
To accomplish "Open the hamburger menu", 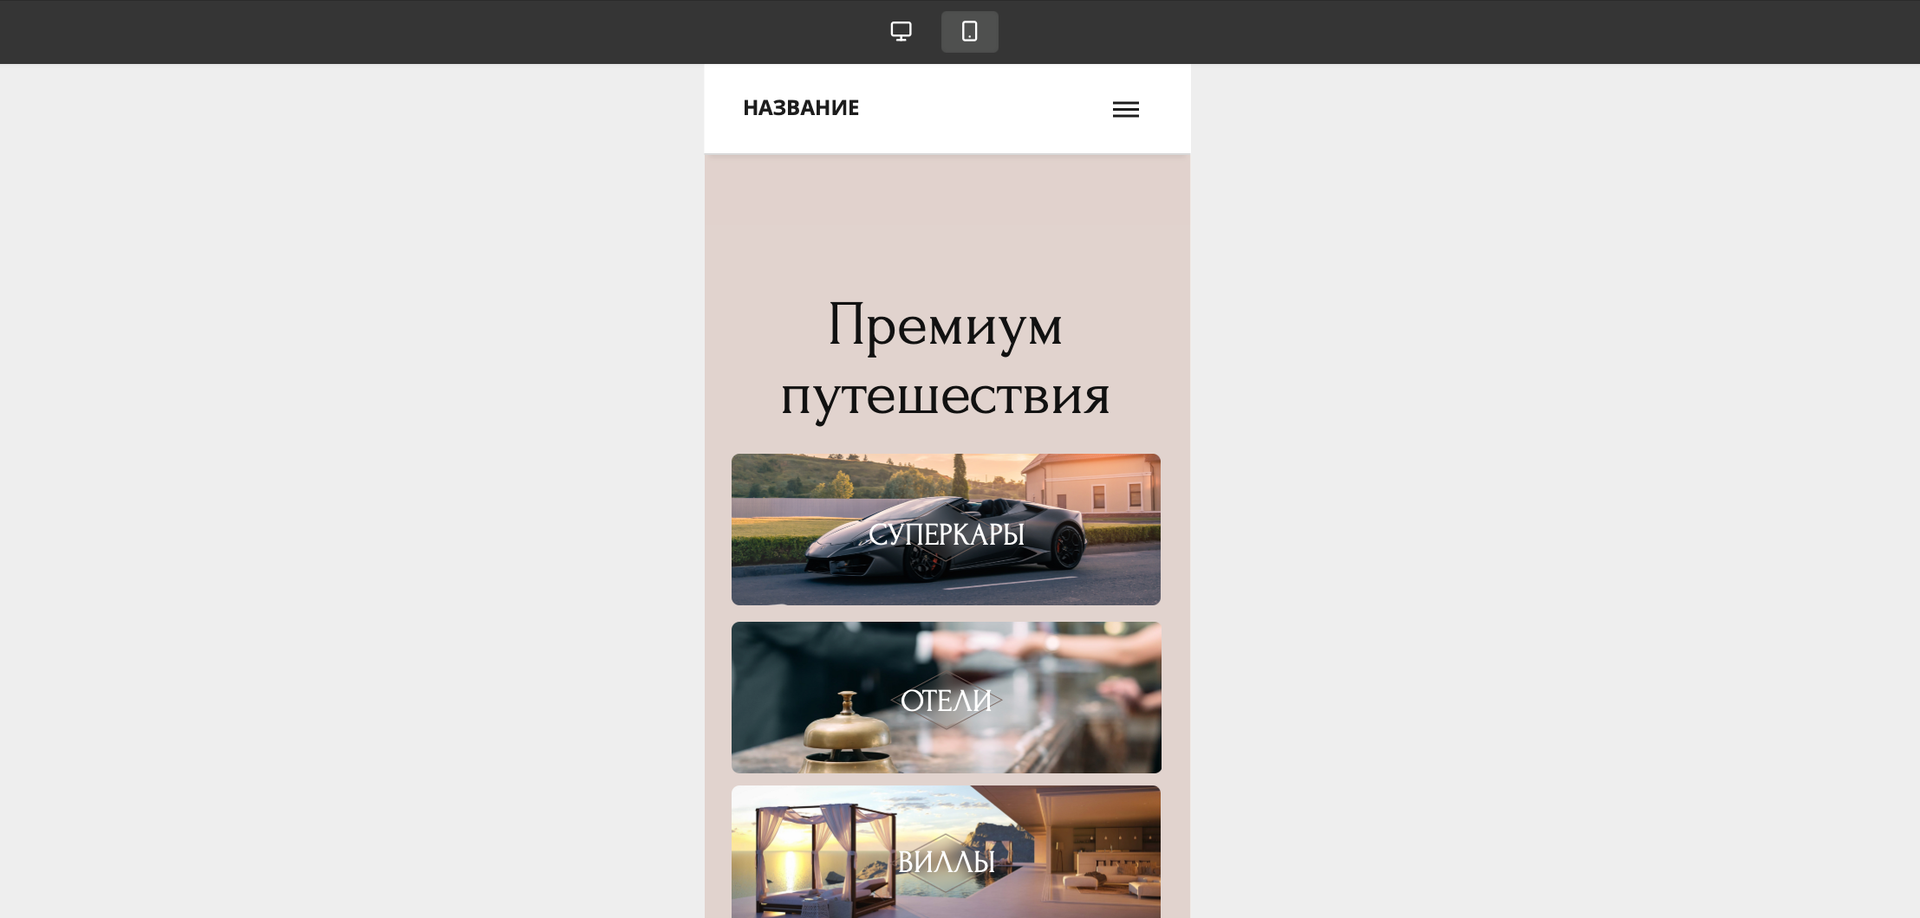I will [1125, 109].
